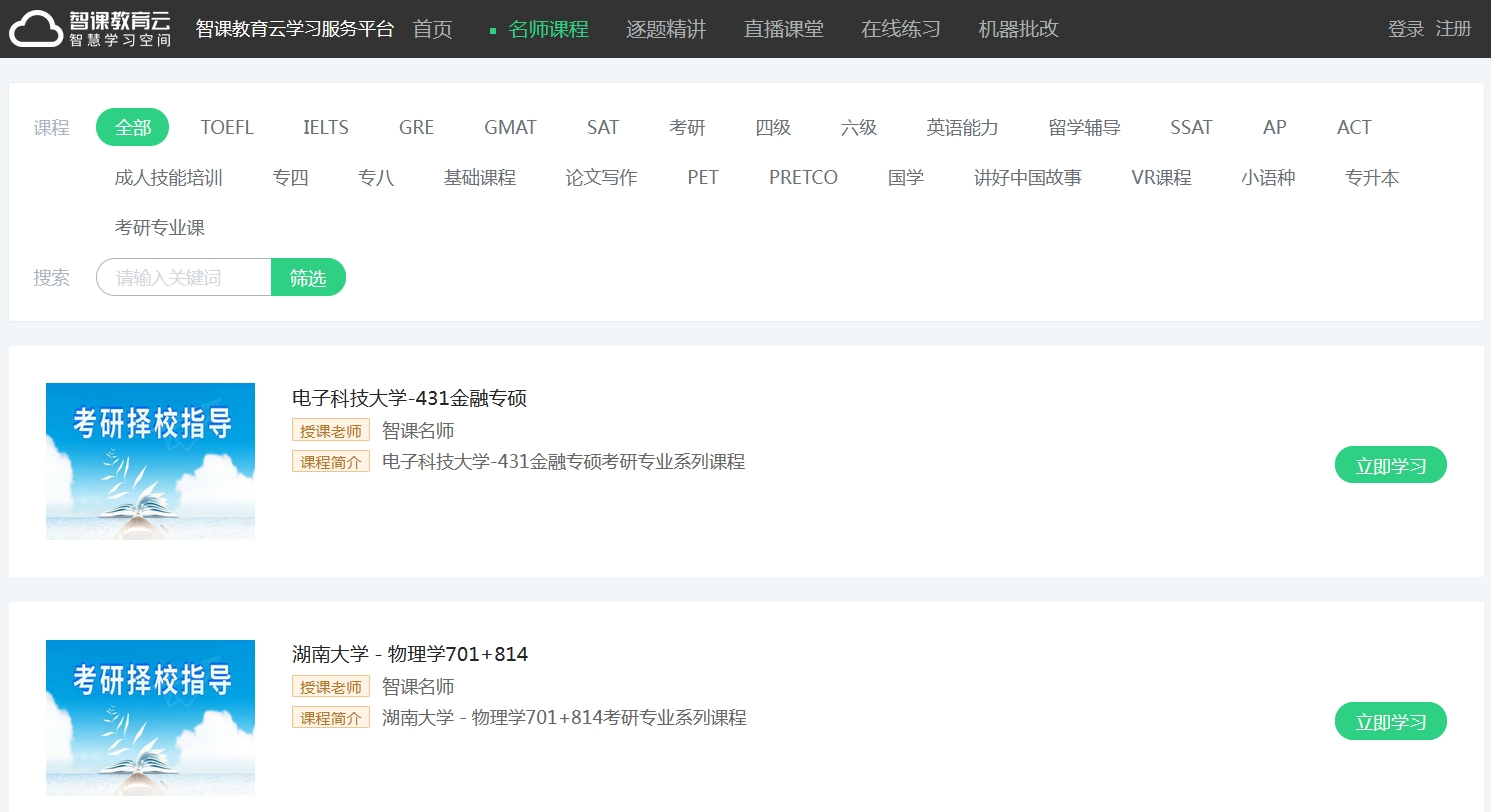1491x812 pixels.
Task: Click the 登录 link
Action: [1405, 29]
